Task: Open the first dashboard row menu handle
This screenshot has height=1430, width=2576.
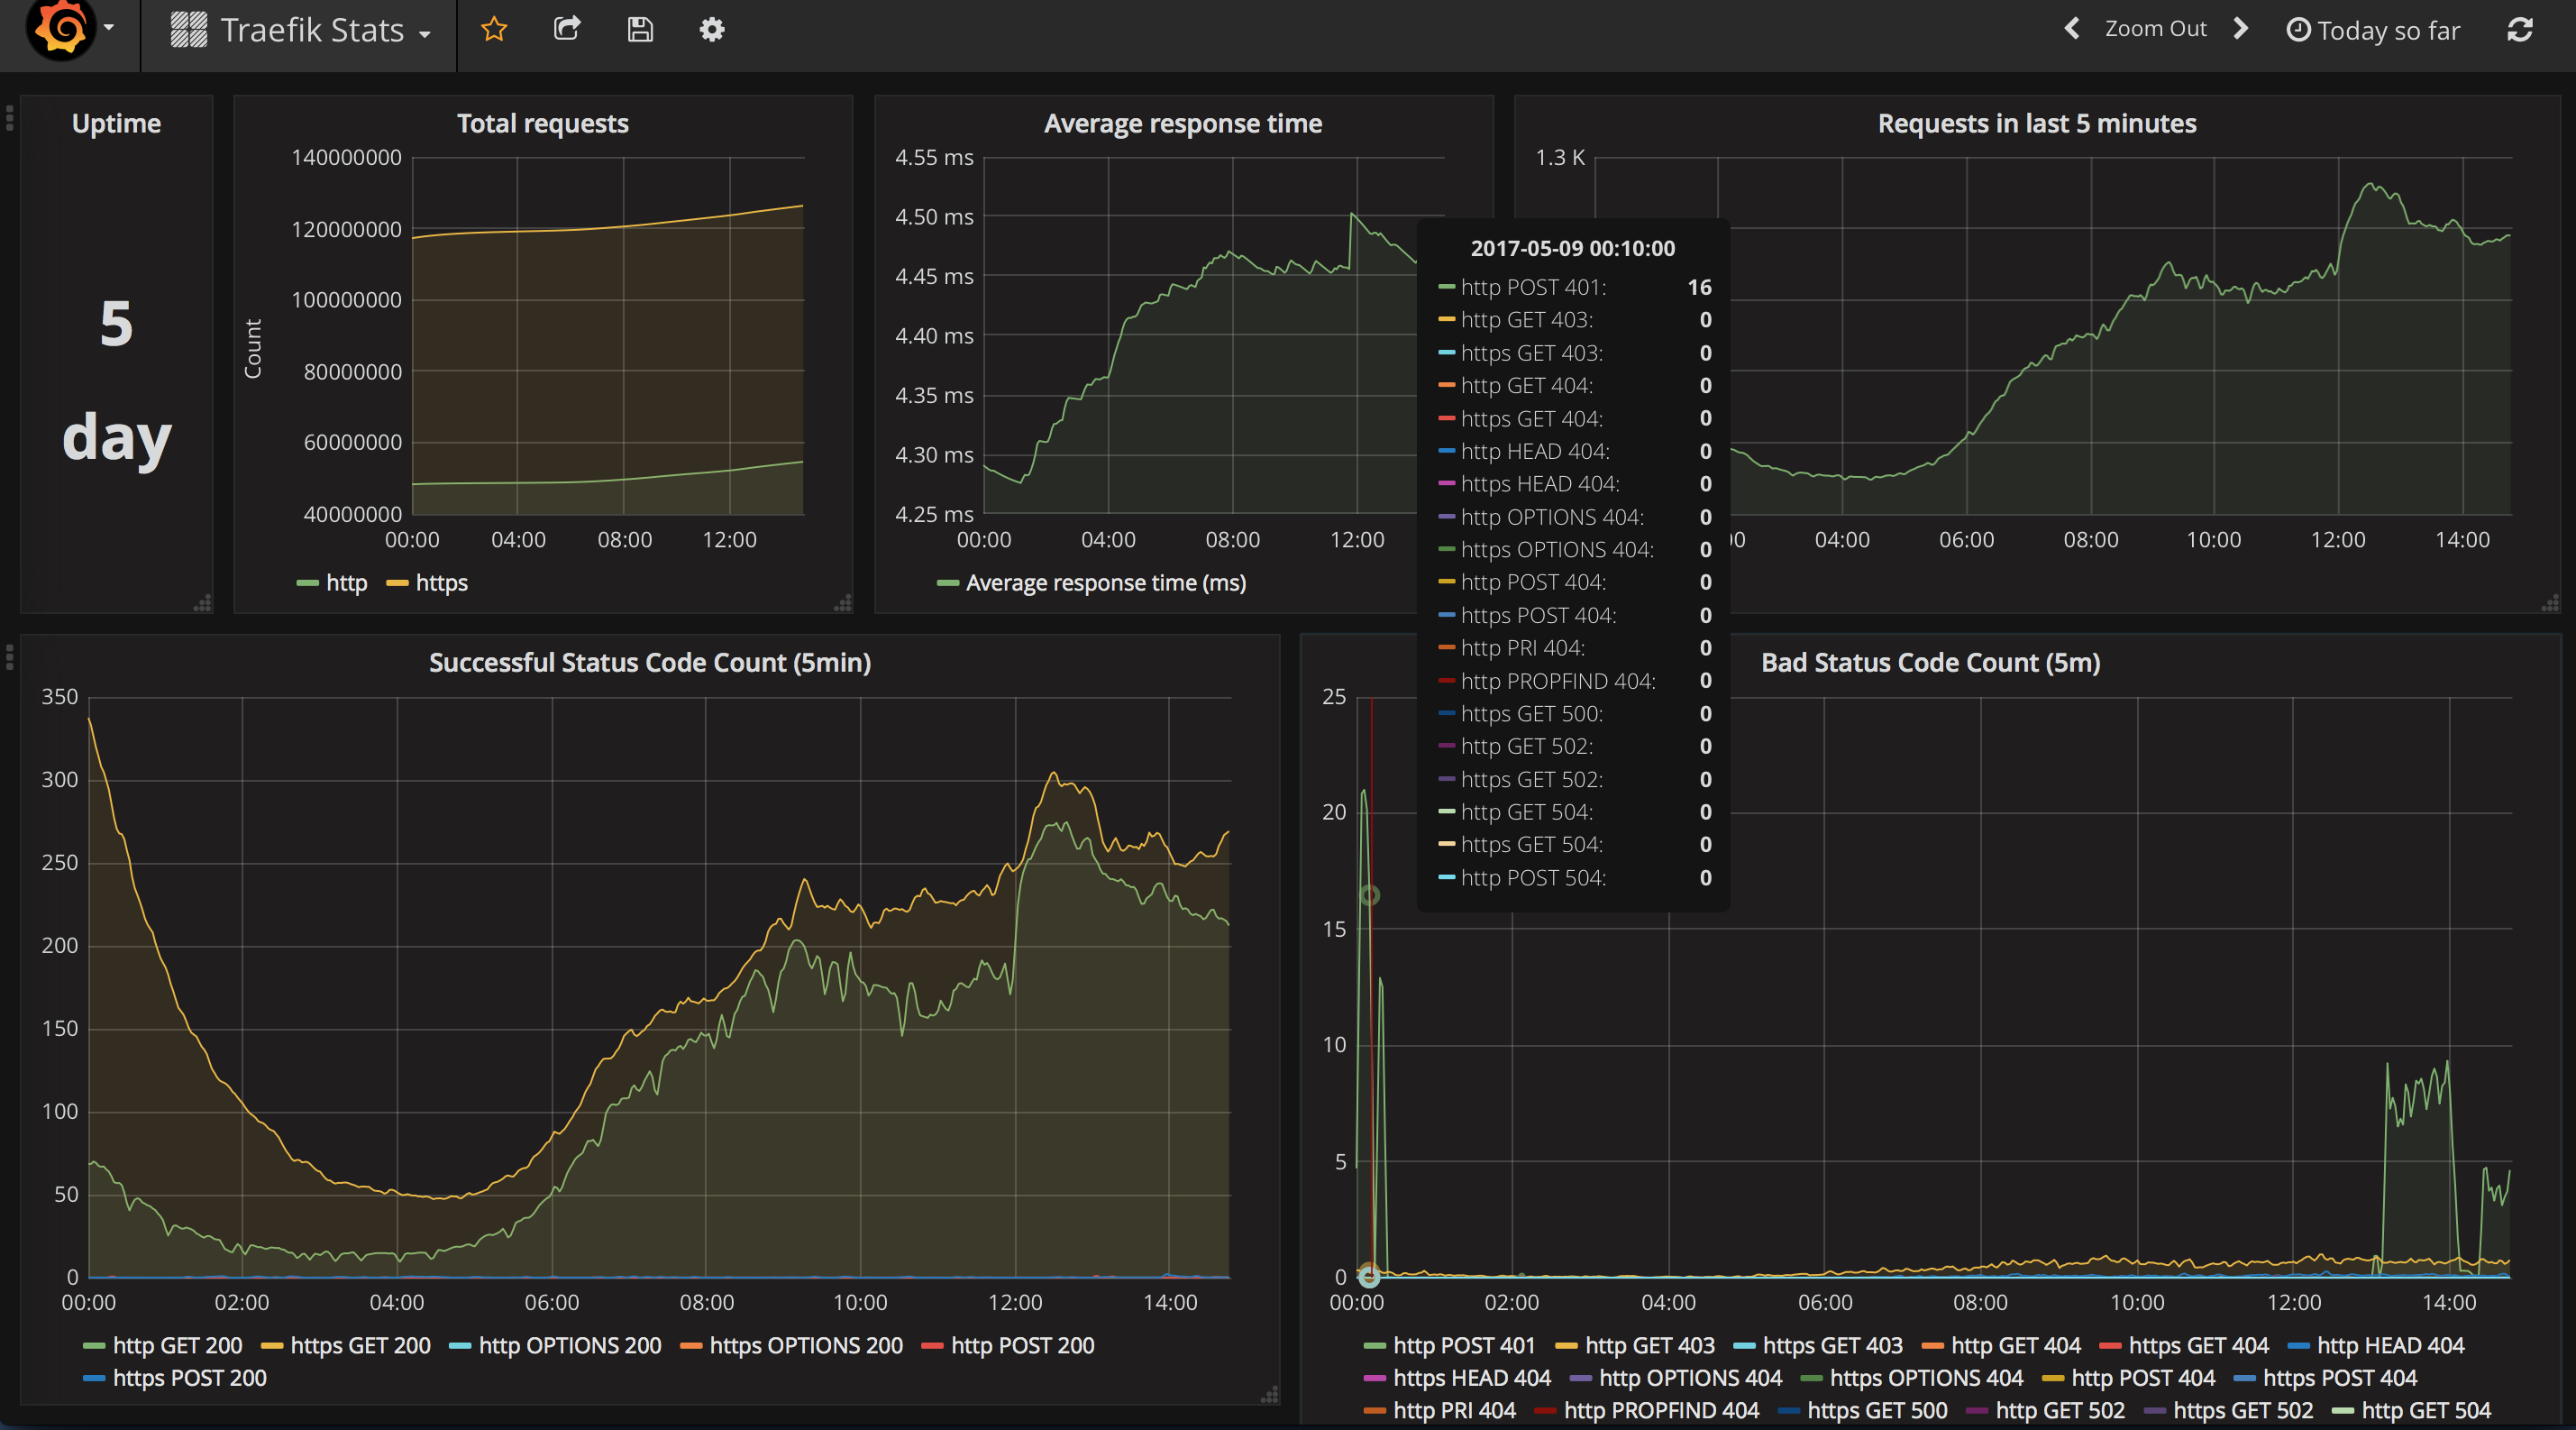Action: pos(10,119)
